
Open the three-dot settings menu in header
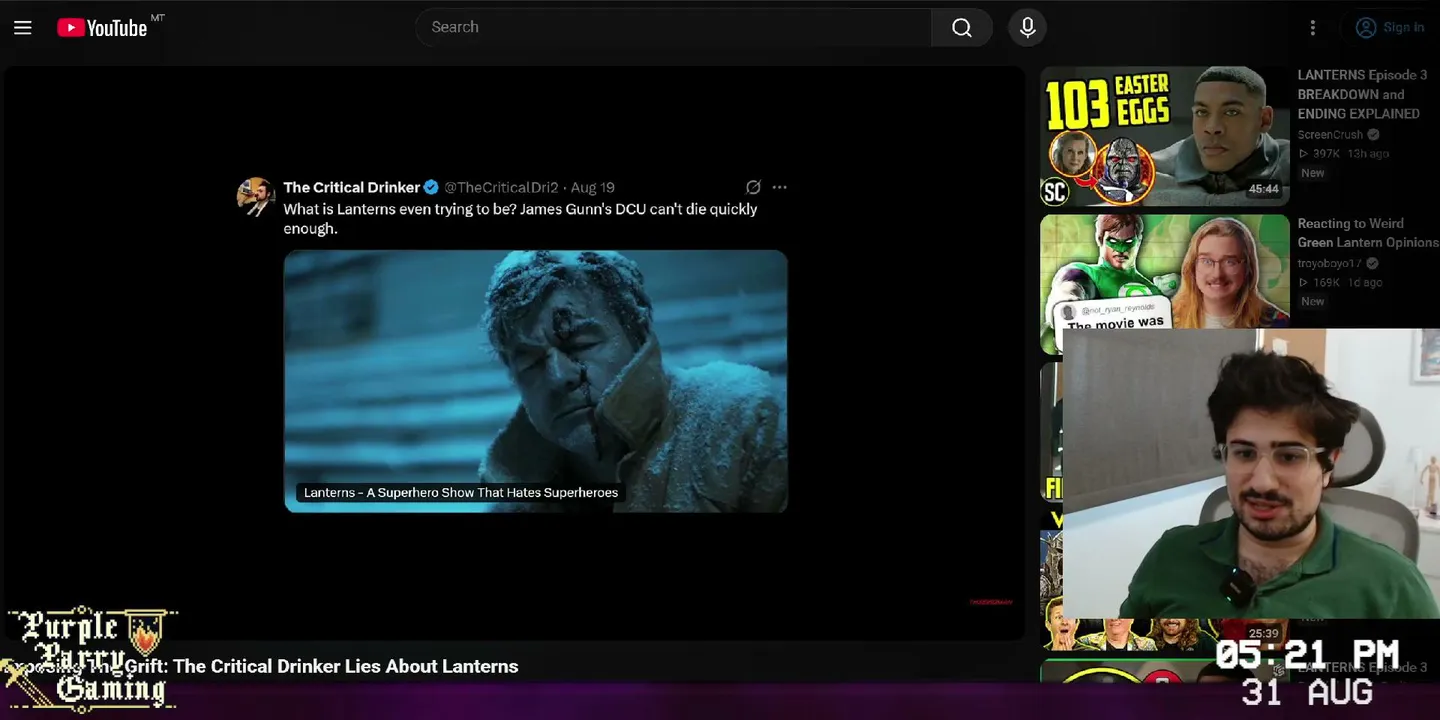pos(1313,28)
